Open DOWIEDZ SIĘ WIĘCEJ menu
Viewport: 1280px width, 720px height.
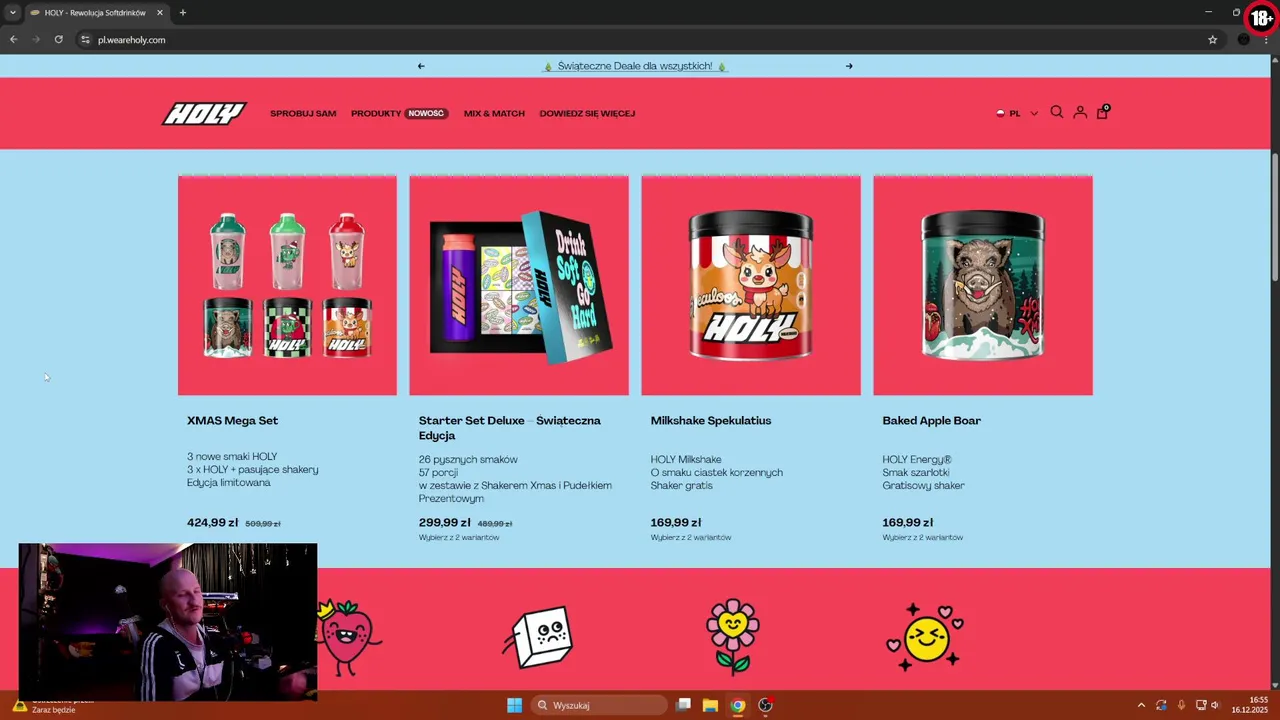pos(587,113)
